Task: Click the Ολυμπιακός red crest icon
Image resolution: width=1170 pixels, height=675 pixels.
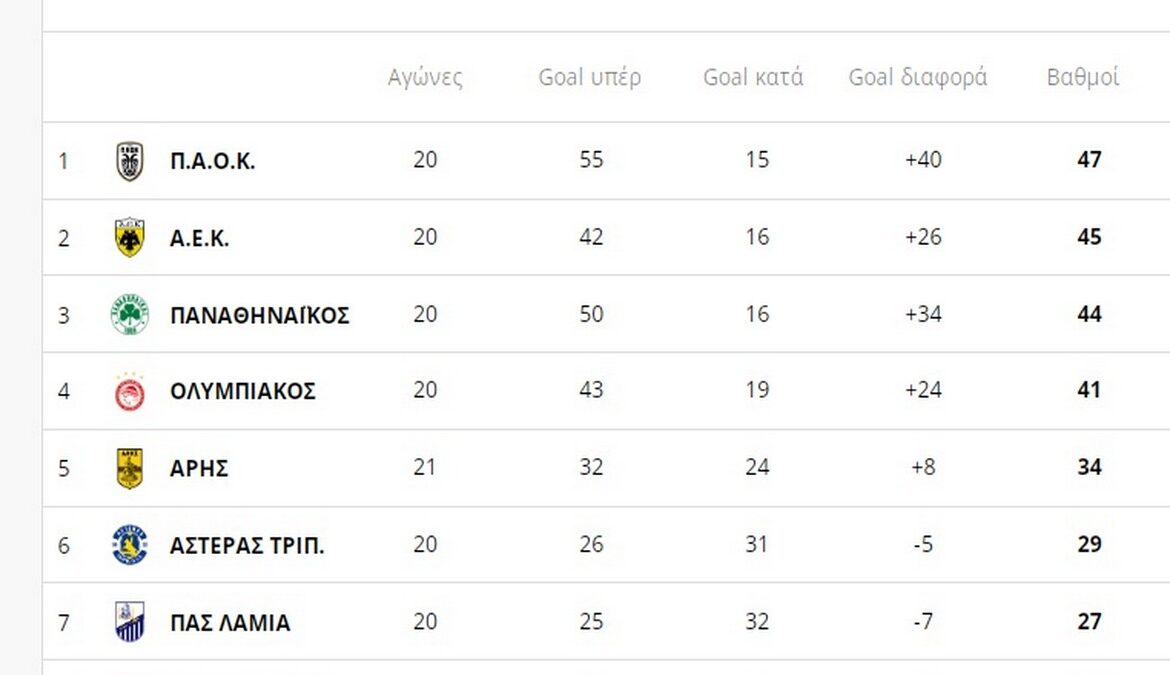Action: point(130,392)
